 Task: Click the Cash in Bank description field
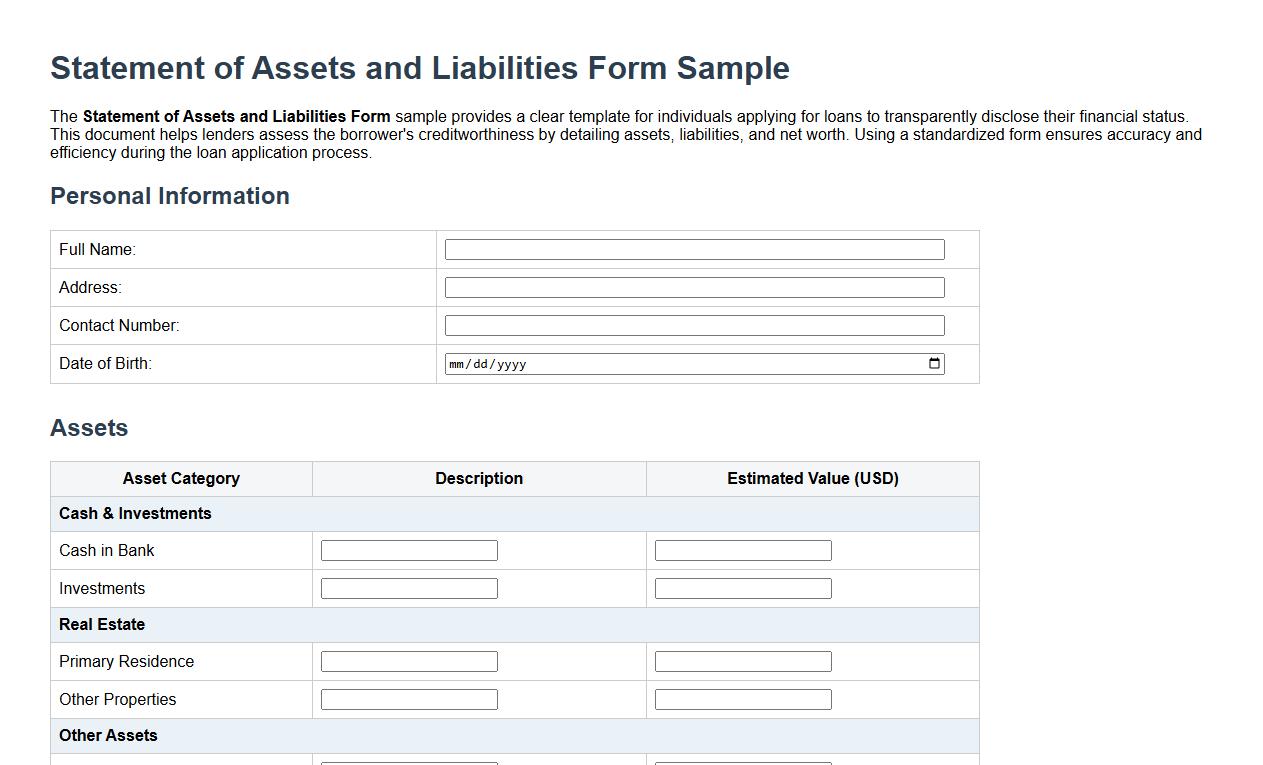(x=408, y=549)
